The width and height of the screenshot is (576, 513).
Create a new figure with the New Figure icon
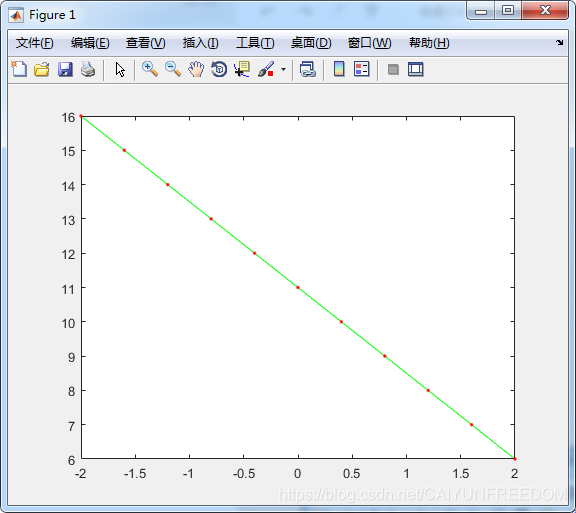(19, 69)
